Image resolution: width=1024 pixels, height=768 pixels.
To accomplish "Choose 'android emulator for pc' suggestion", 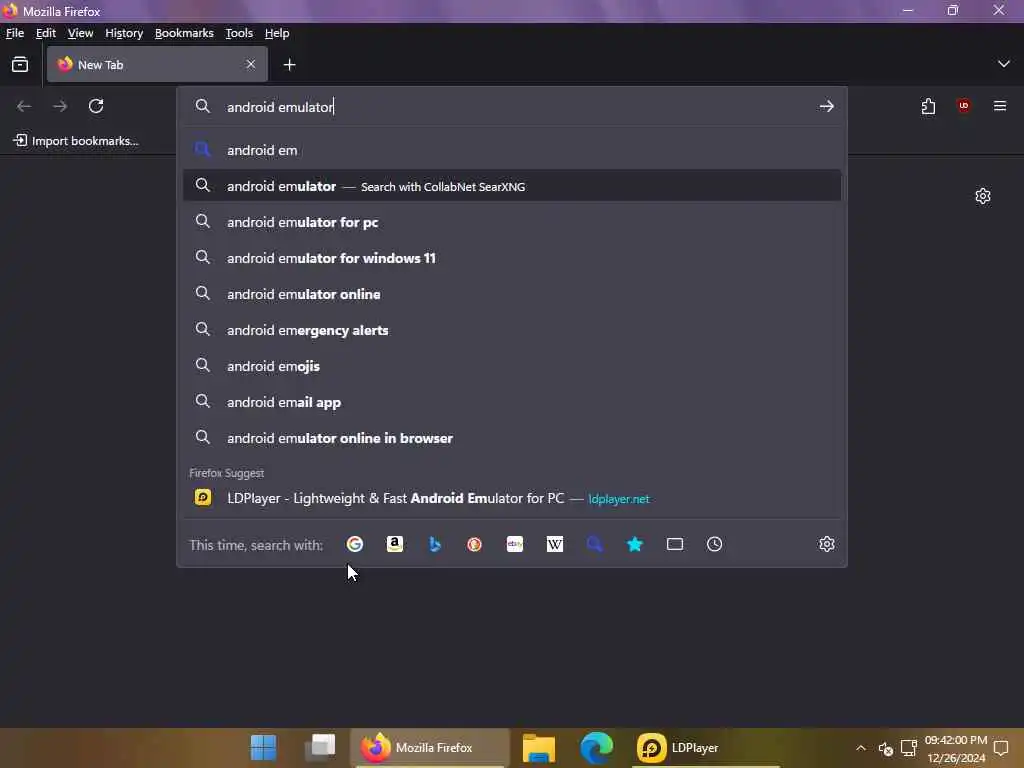I will pyautogui.click(x=512, y=222).
